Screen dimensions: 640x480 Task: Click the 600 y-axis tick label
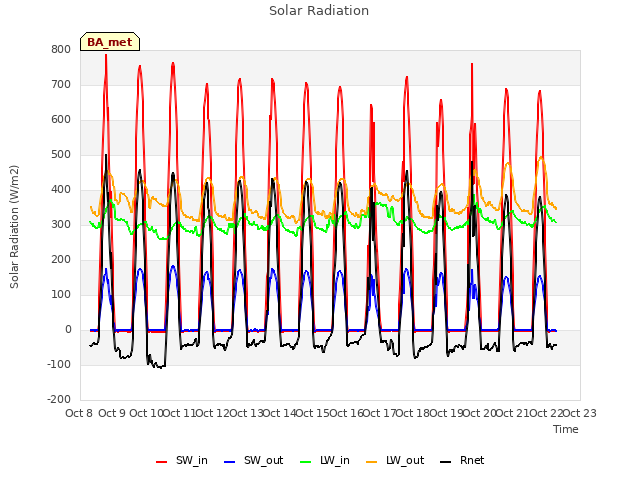[61, 120]
